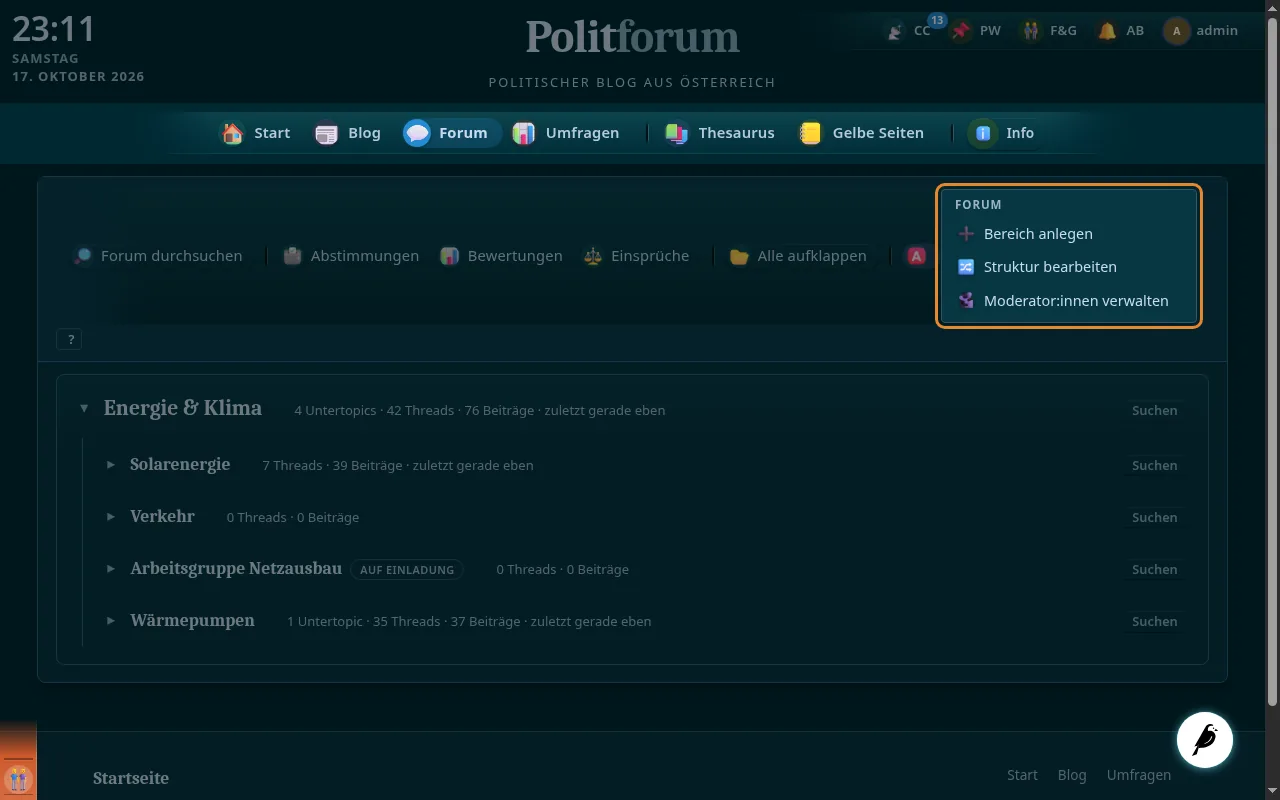Click the plus icon beside Bereich anlegen
This screenshot has height=800, width=1280.
point(966,234)
